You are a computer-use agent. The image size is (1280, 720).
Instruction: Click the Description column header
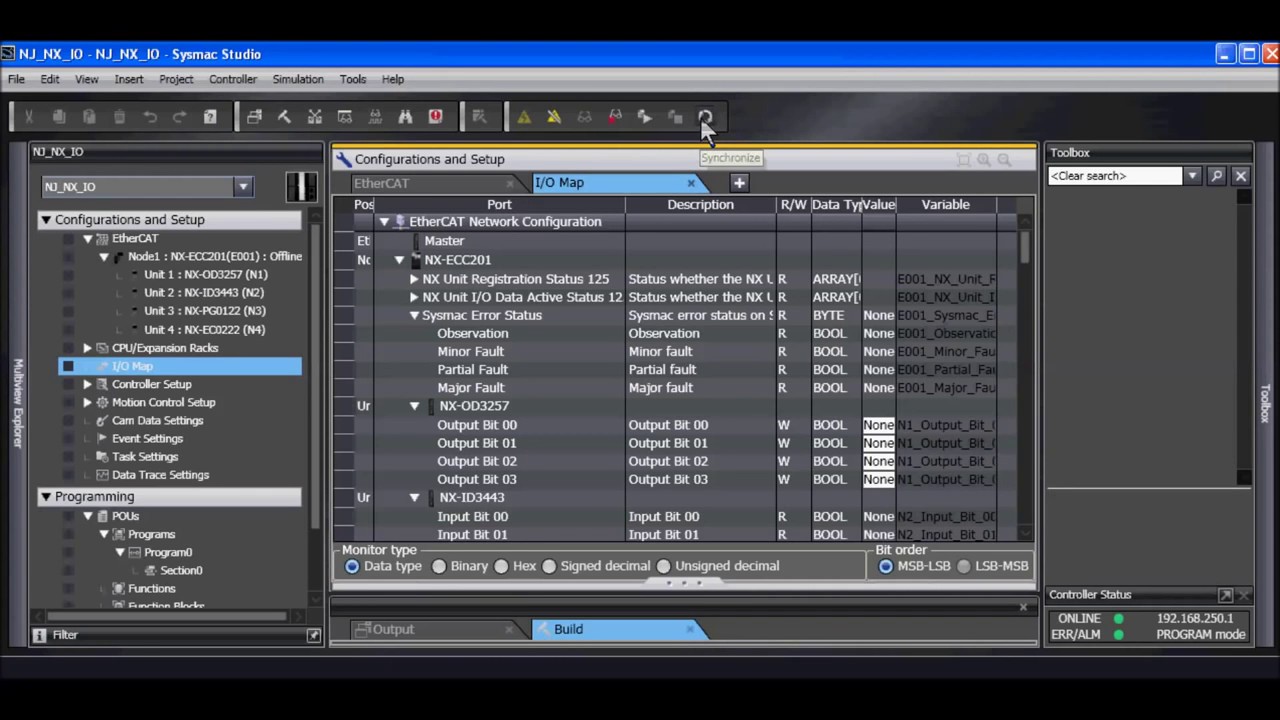[700, 205]
